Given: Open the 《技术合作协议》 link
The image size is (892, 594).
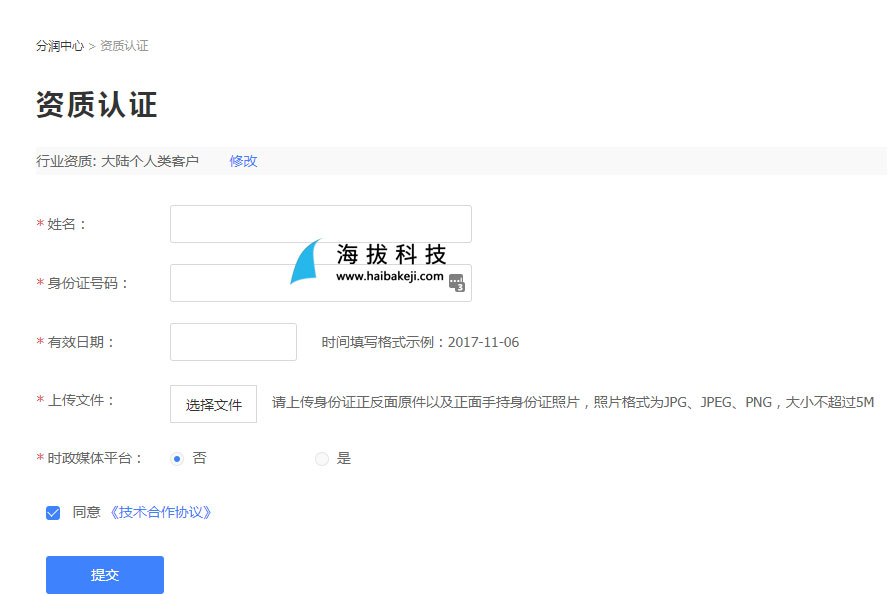Looking at the screenshot, I should point(160,512).
